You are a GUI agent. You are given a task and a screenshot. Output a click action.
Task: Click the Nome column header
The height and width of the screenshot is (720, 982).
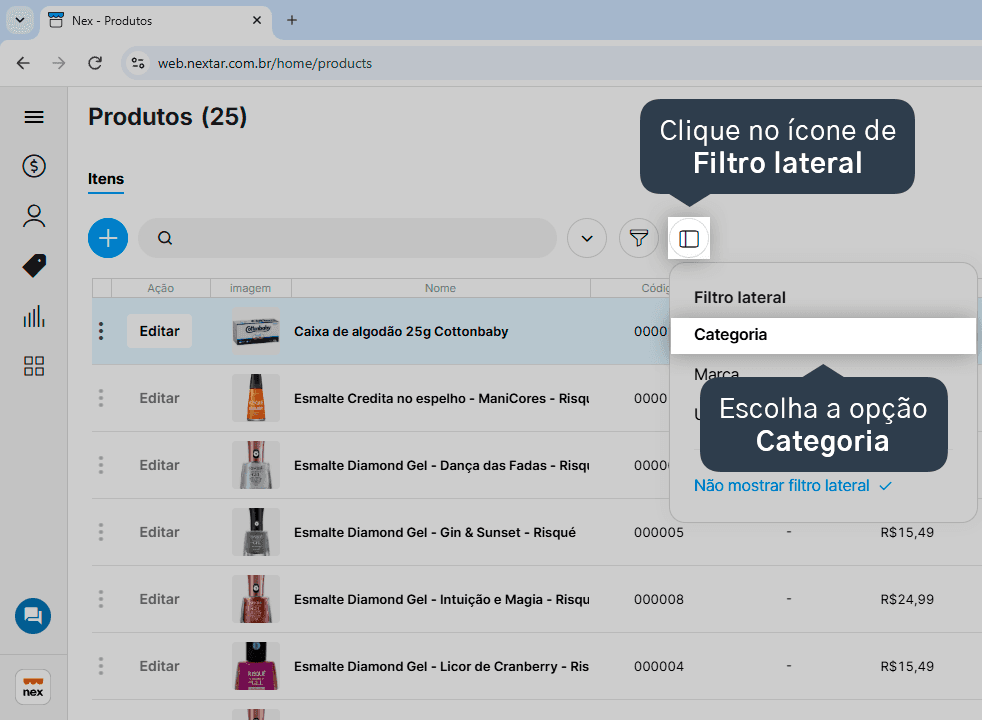440,288
